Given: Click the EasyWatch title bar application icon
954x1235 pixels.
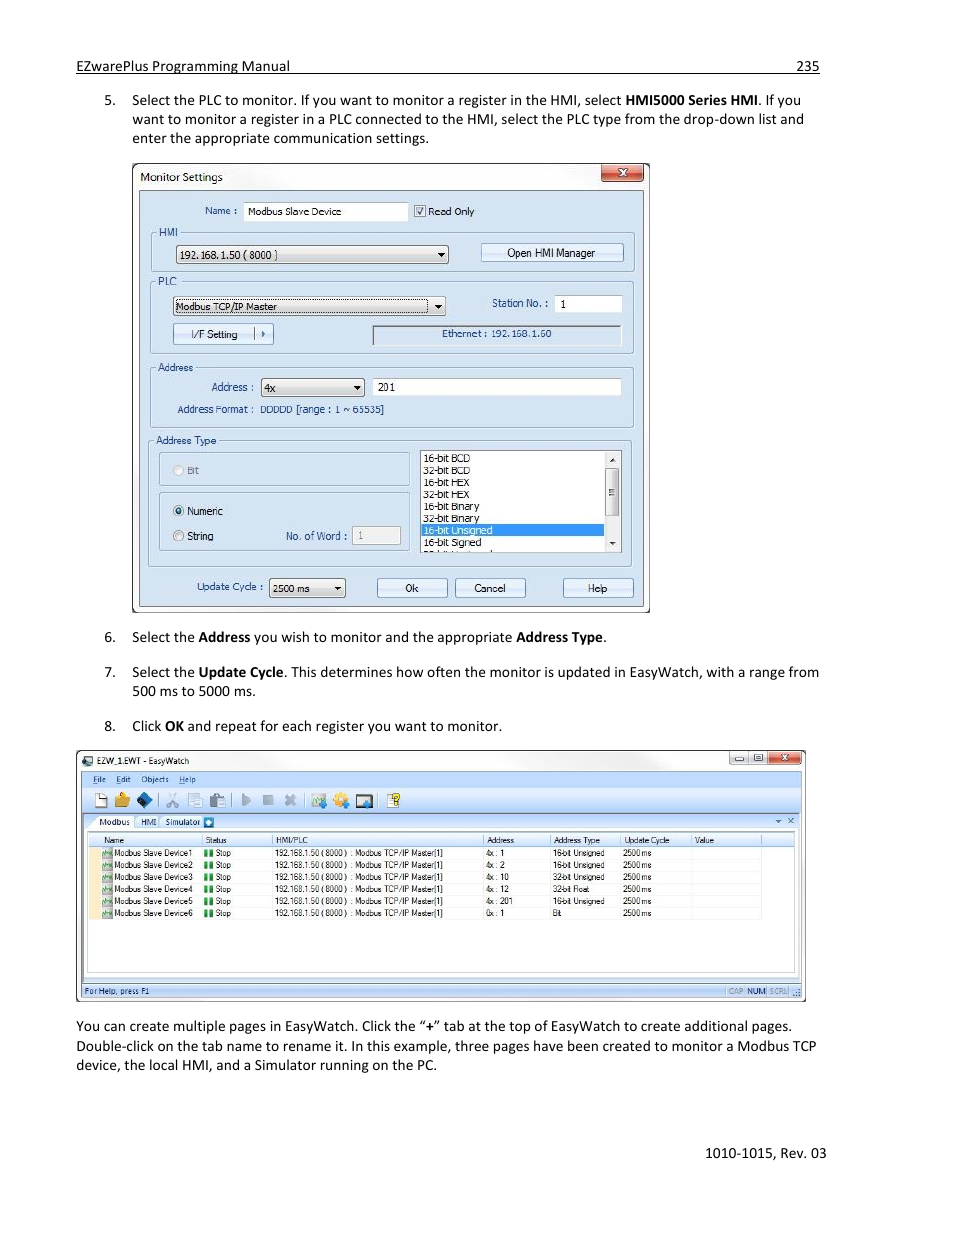Looking at the screenshot, I should (x=88, y=761).
